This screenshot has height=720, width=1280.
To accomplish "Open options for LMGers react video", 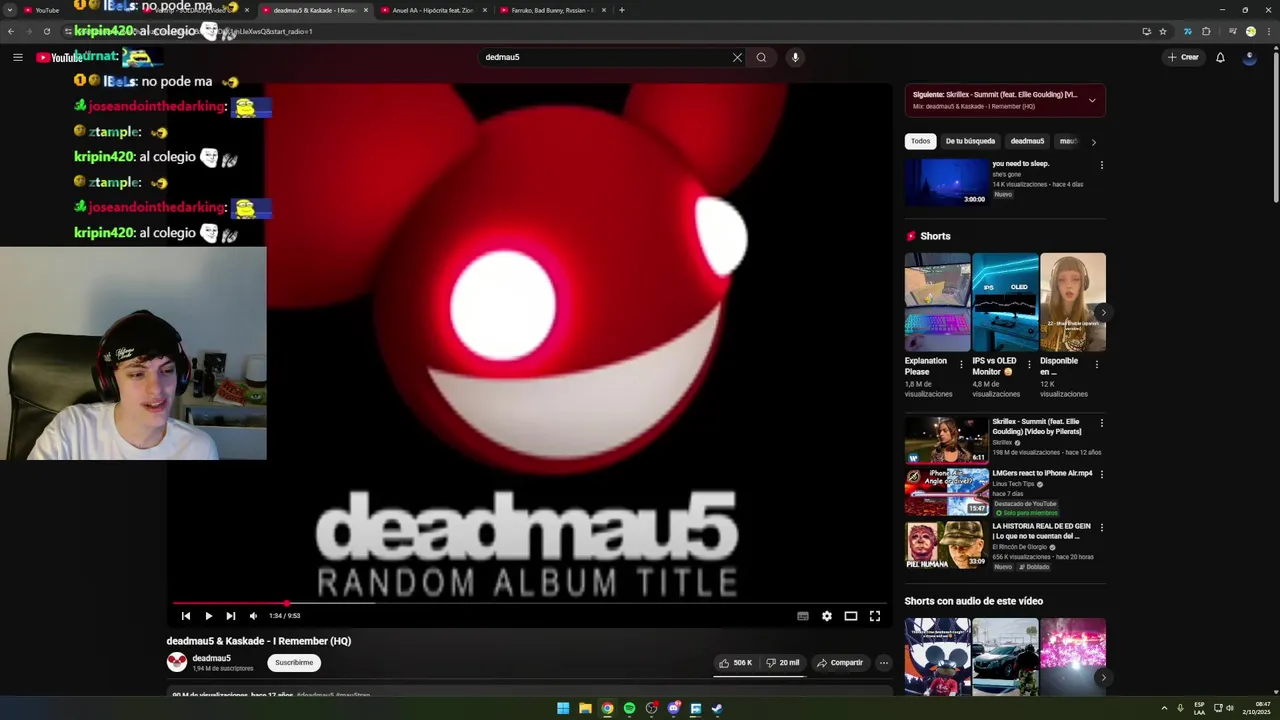I will tap(1102, 475).
